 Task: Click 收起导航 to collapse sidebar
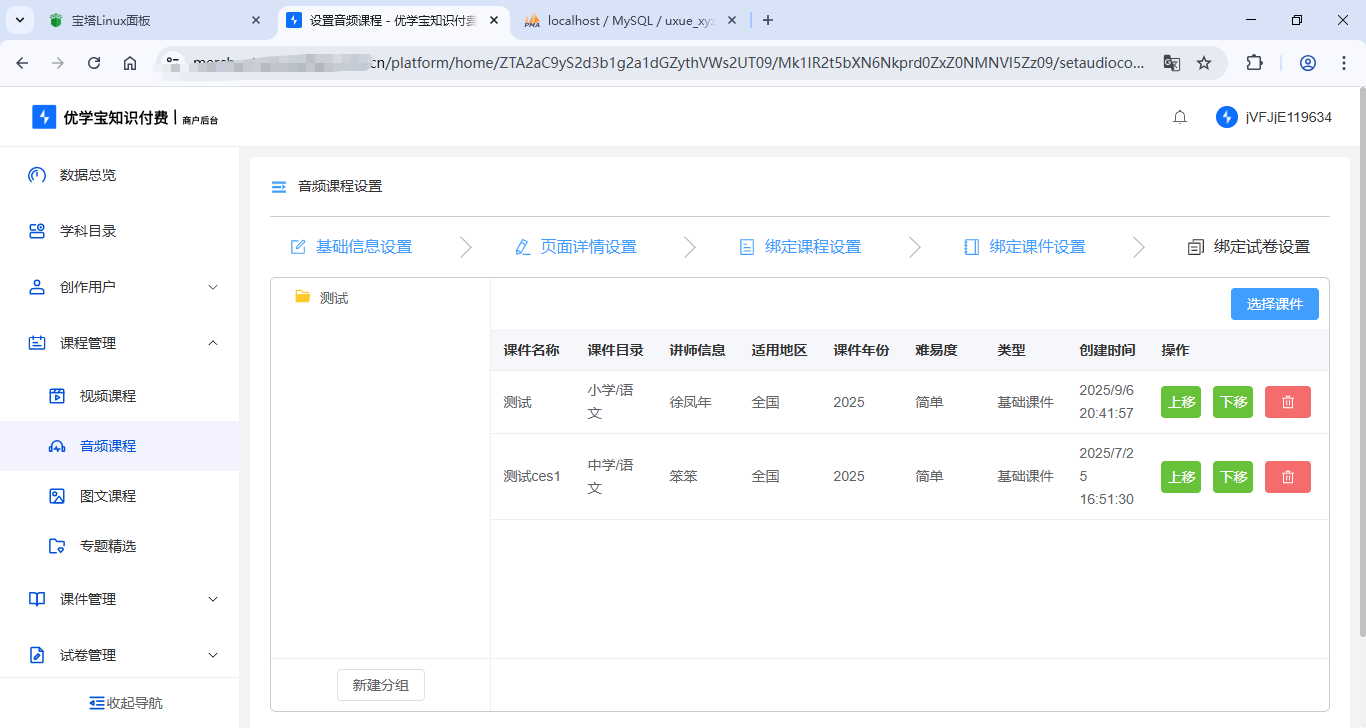pyautogui.click(x=125, y=703)
